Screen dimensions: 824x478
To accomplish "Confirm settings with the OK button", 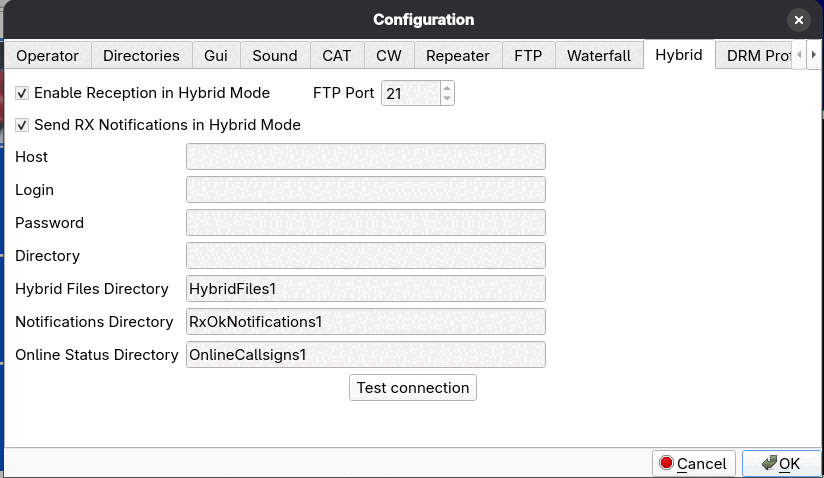I will pyautogui.click(x=781, y=463).
